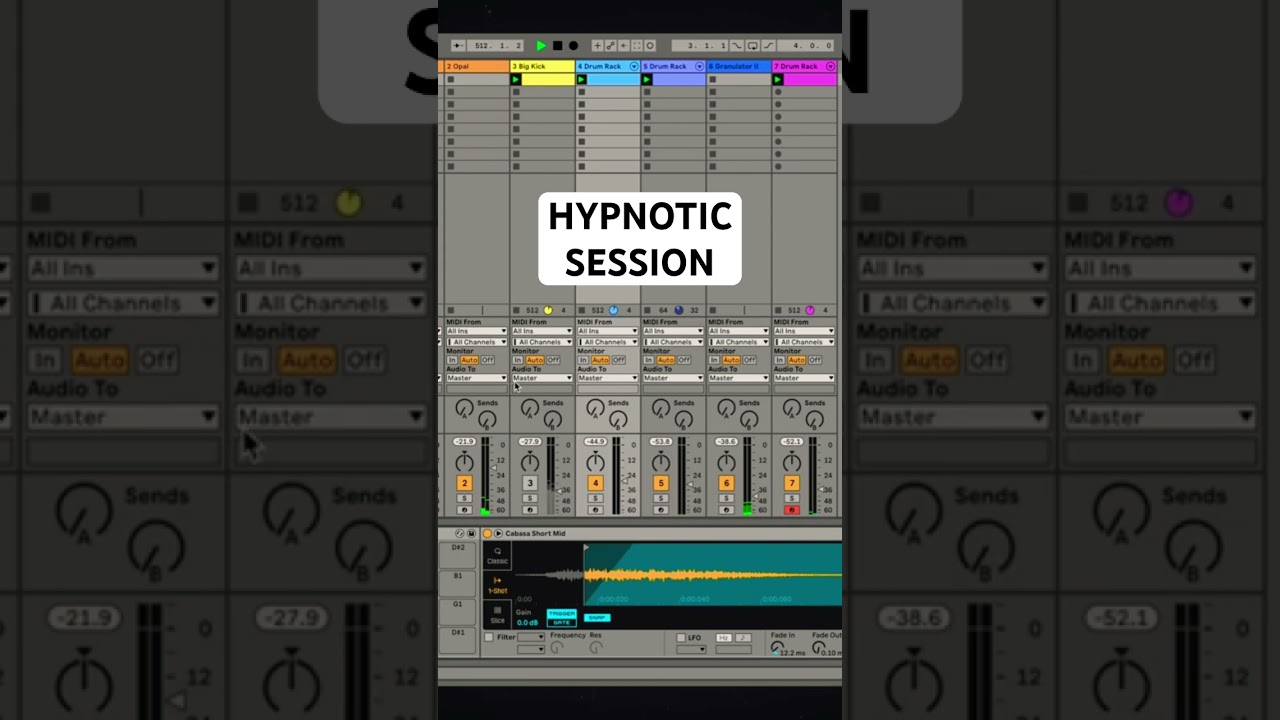Image resolution: width=1280 pixels, height=720 pixels.
Task: Enable track activator 3 on Big Kick
Action: 530,483
